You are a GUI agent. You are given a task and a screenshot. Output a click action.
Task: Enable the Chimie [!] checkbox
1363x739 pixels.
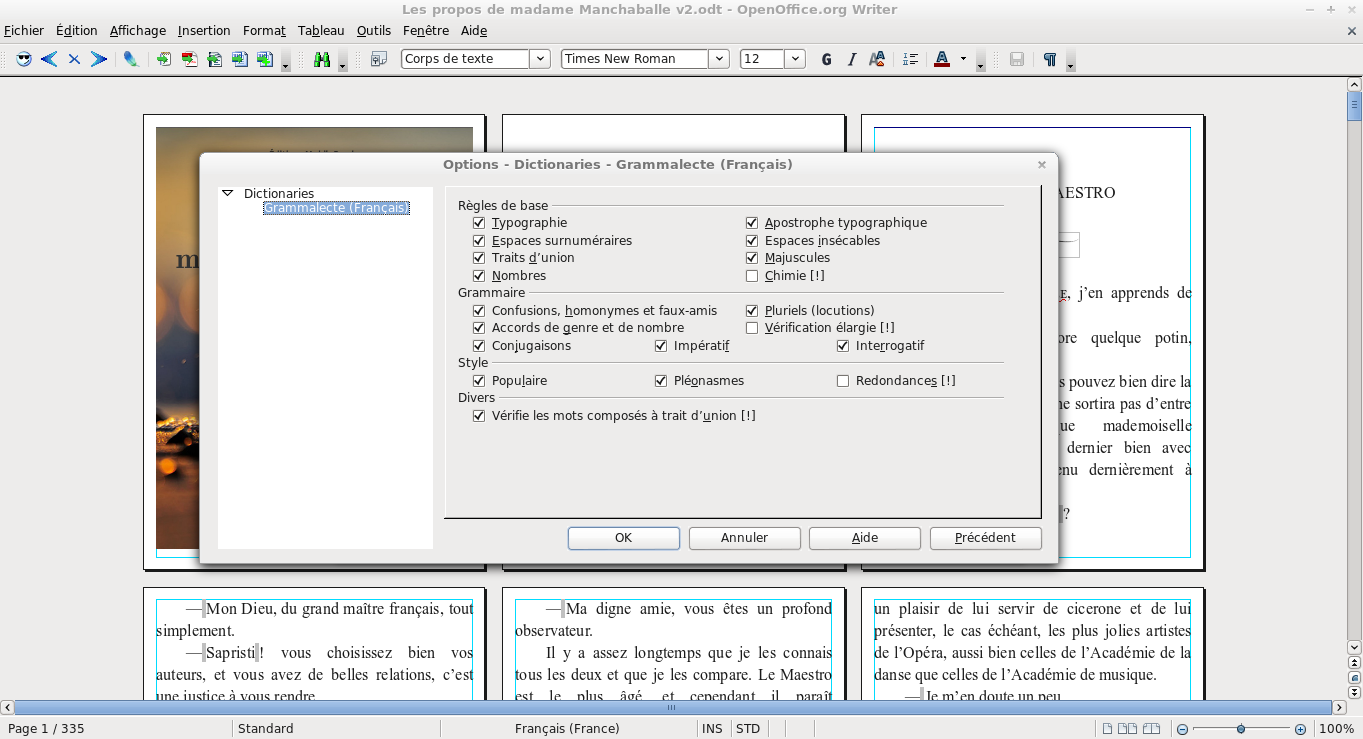752,276
